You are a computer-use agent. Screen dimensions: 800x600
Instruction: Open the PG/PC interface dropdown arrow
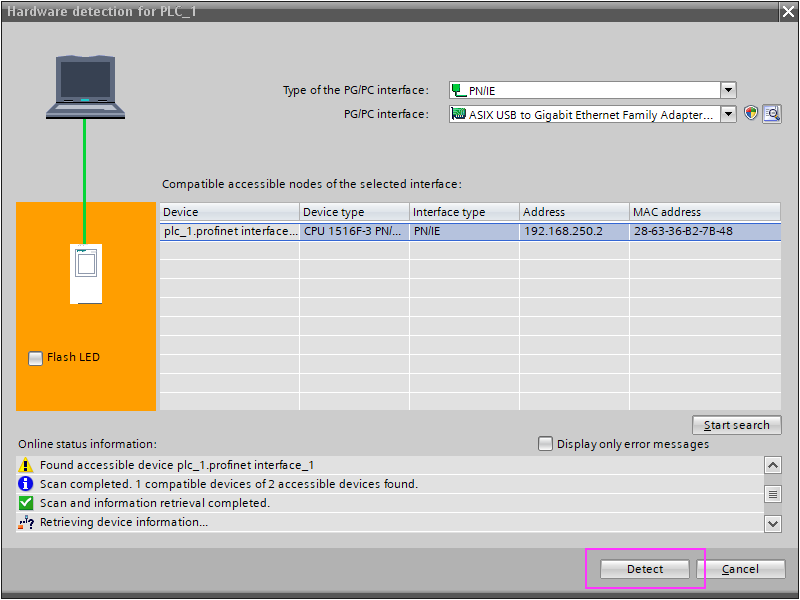729,114
